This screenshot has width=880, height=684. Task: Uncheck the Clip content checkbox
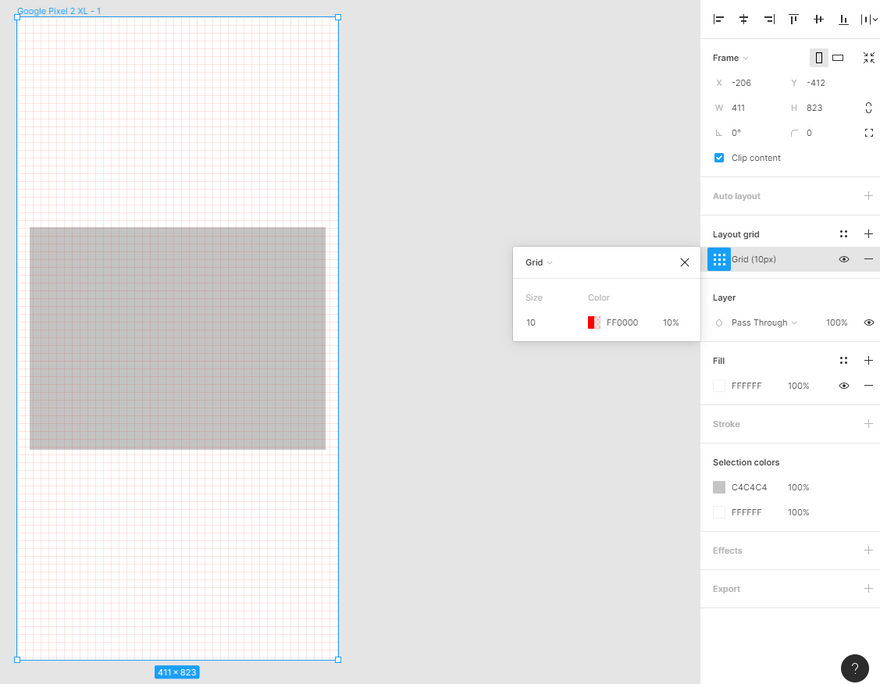(x=719, y=158)
